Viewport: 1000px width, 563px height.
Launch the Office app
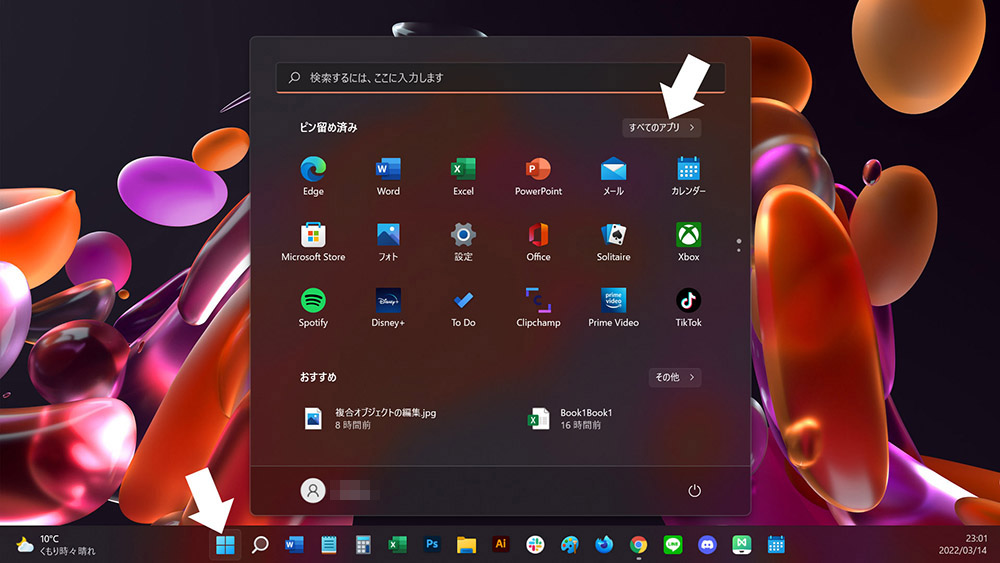coord(538,242)
